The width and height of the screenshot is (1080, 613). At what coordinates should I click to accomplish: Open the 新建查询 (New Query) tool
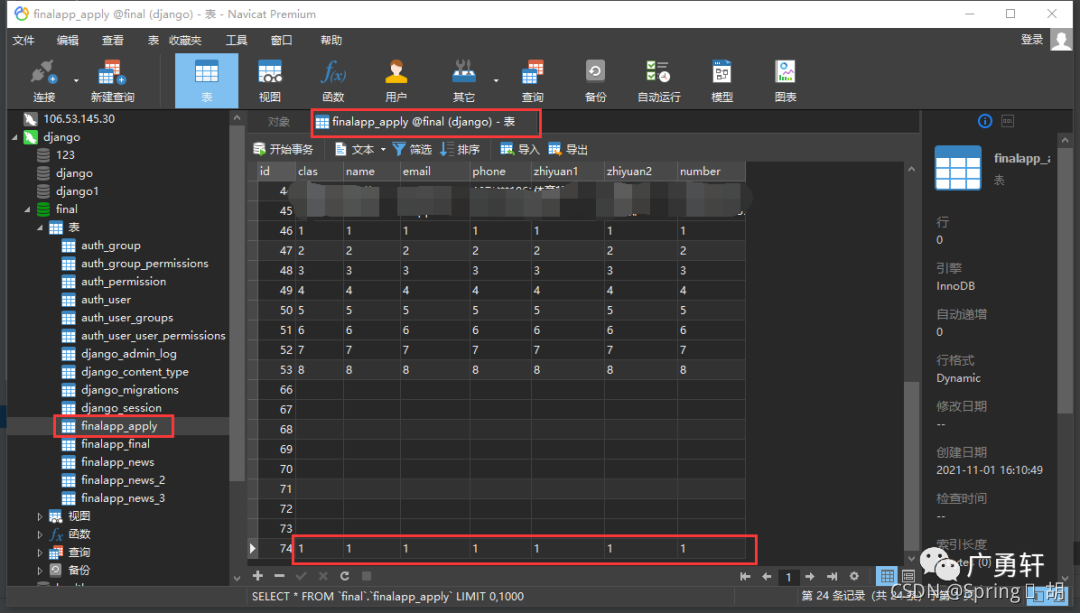112,80
